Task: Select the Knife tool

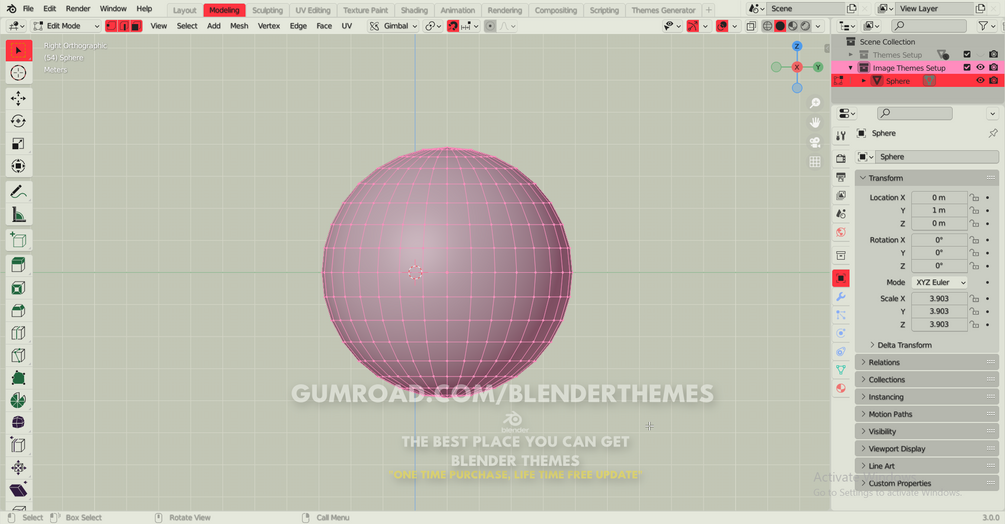Action: coord(19,356)
